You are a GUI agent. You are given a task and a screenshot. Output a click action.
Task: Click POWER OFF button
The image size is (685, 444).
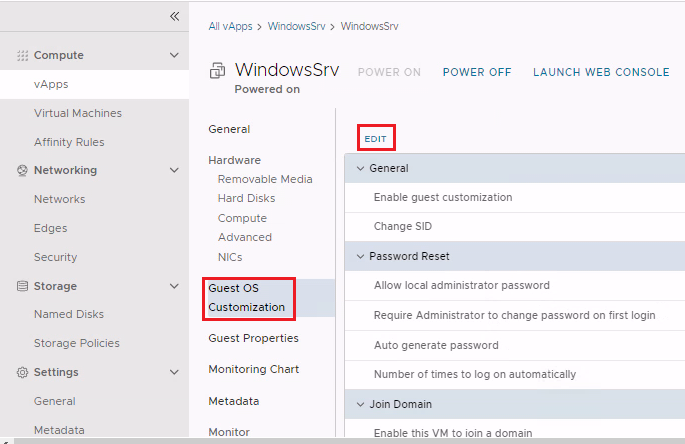click(477, 72)
